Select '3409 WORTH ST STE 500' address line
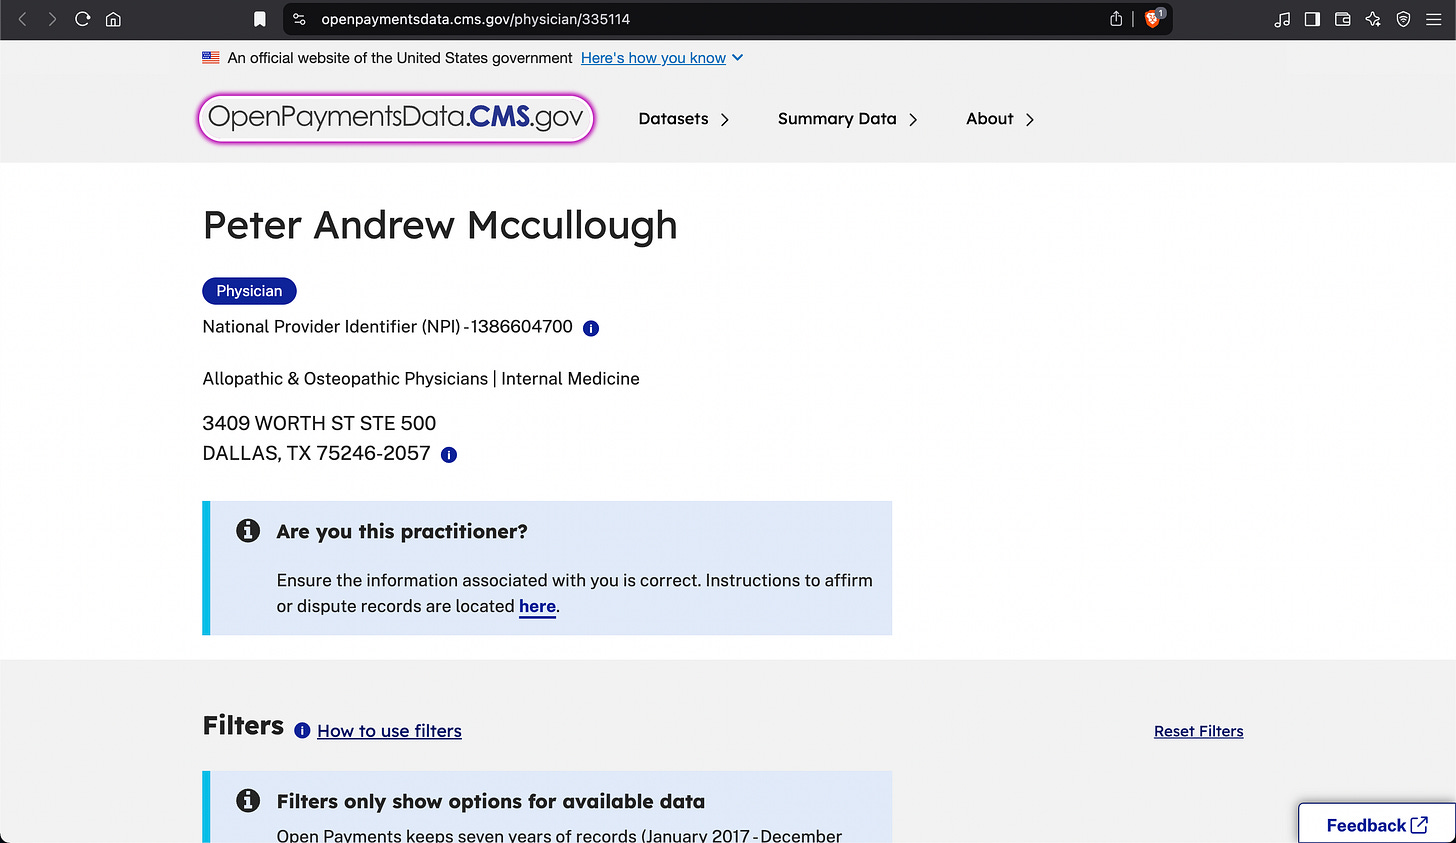 coord(319,423)
